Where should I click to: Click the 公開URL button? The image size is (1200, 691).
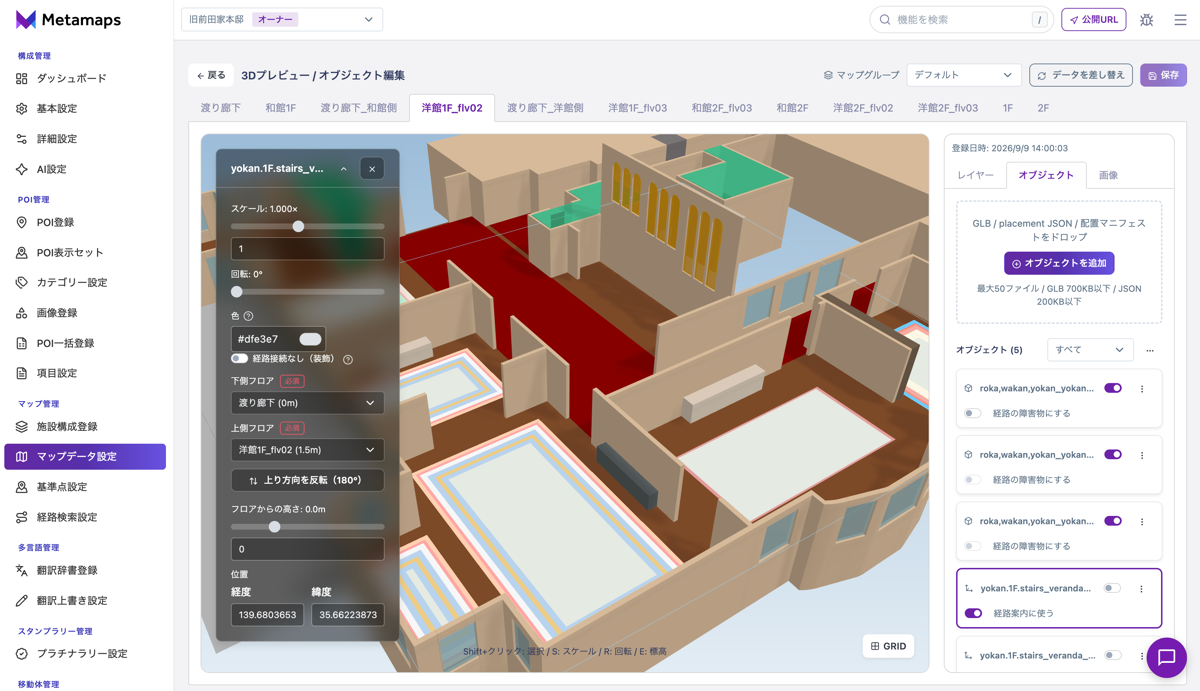tap(1094, 20)
